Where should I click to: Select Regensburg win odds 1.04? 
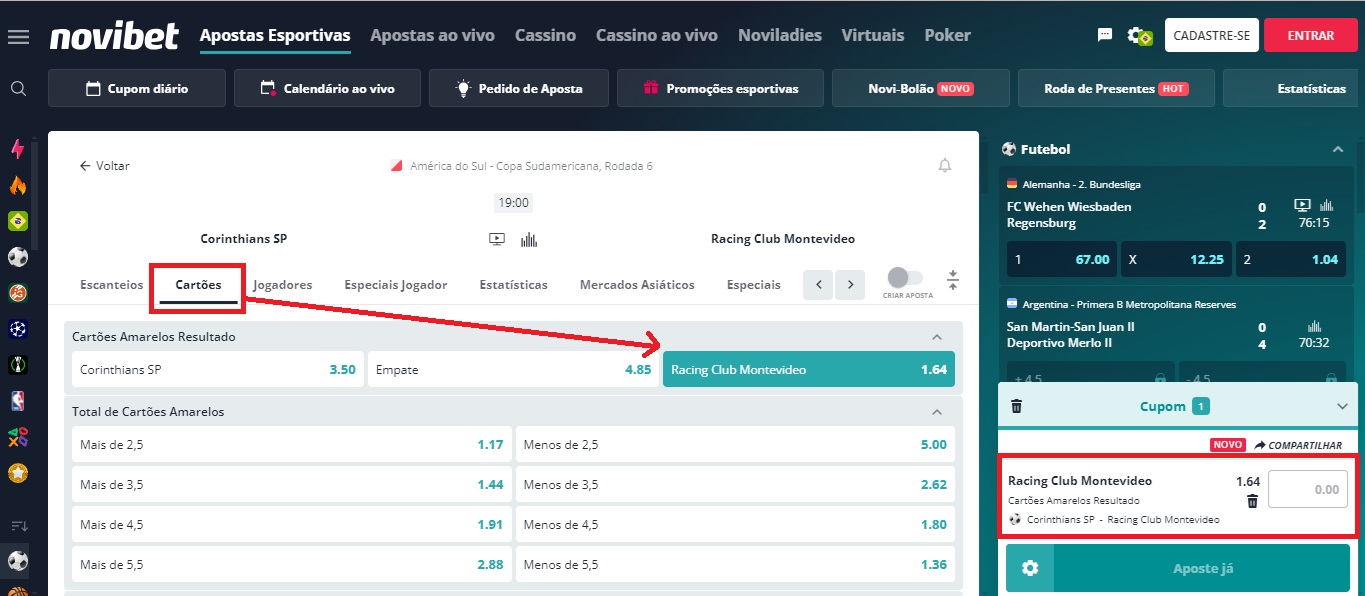click(1291, 259)
